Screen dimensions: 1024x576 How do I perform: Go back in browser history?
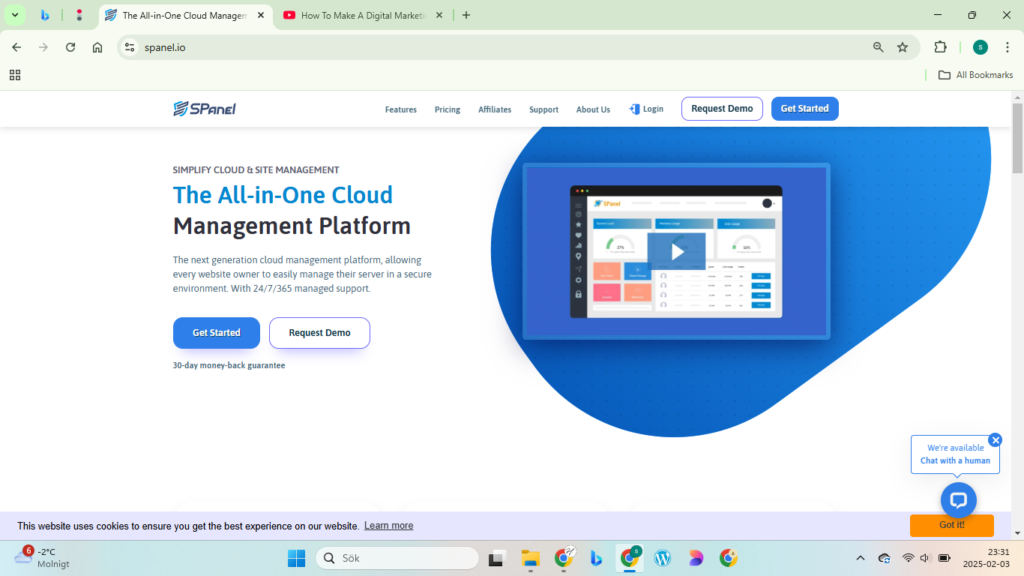point(16,47)
